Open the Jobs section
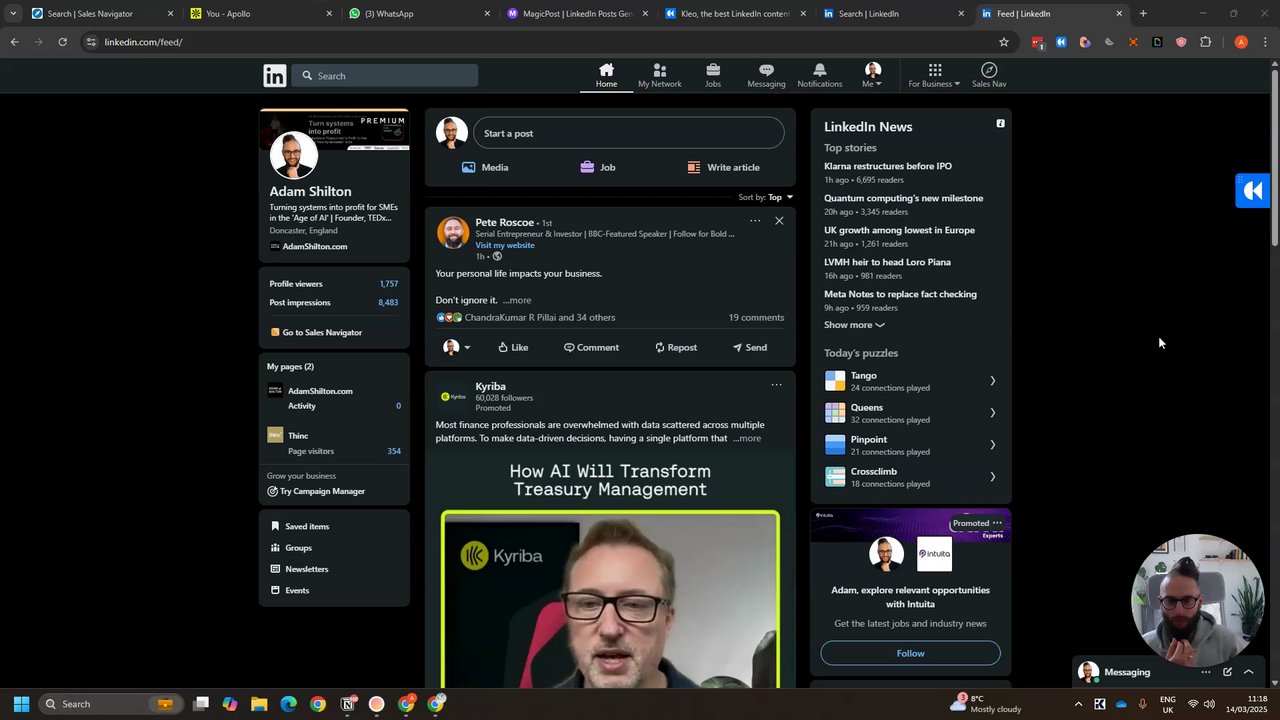The height and width of the screenshot is (720, 1280). pyautogui.click(x=713, y=76)
